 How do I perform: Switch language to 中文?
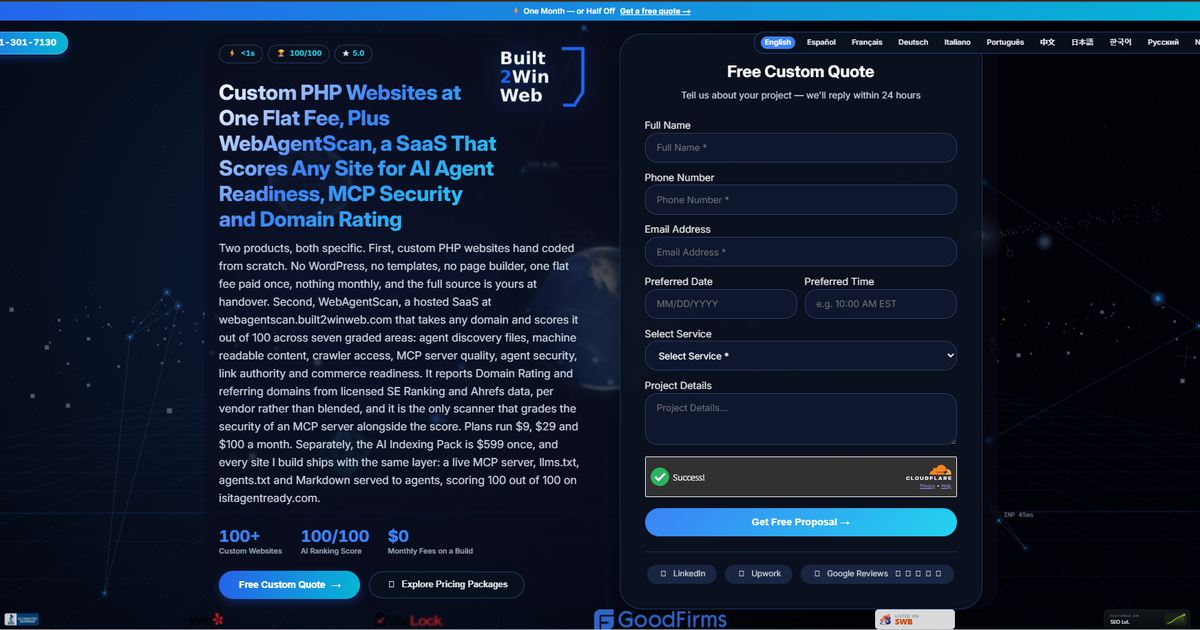pyautogui.click(x=1047, y=42)
